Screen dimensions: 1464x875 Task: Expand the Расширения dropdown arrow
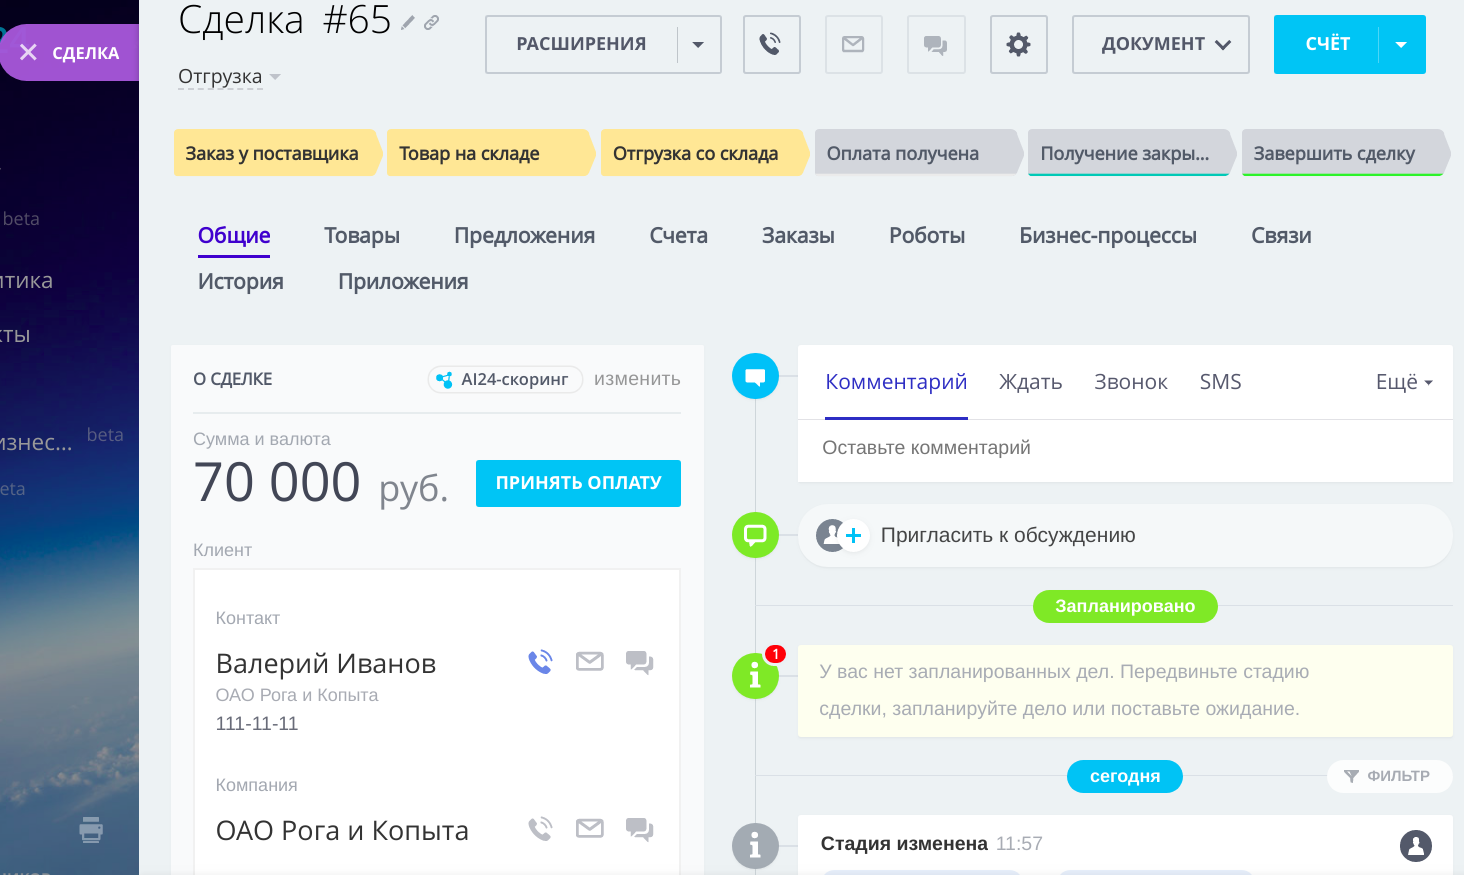point(698,45)
